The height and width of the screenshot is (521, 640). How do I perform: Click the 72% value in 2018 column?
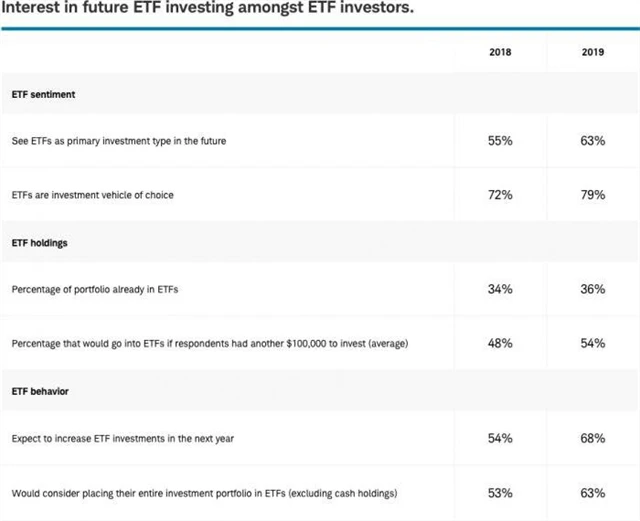tap(500, 195)
